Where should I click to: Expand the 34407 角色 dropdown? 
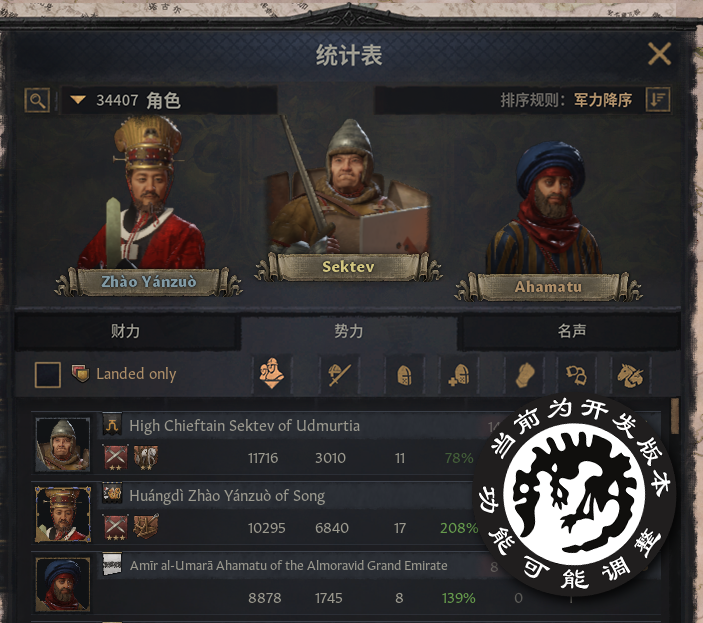[169, 100]
